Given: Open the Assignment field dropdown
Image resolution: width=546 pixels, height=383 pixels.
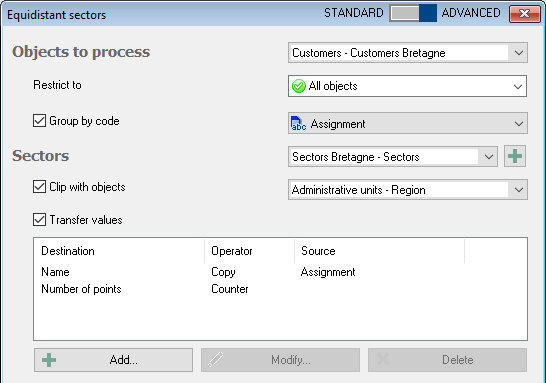Looking at the screenshot, I should pos(408,123).
